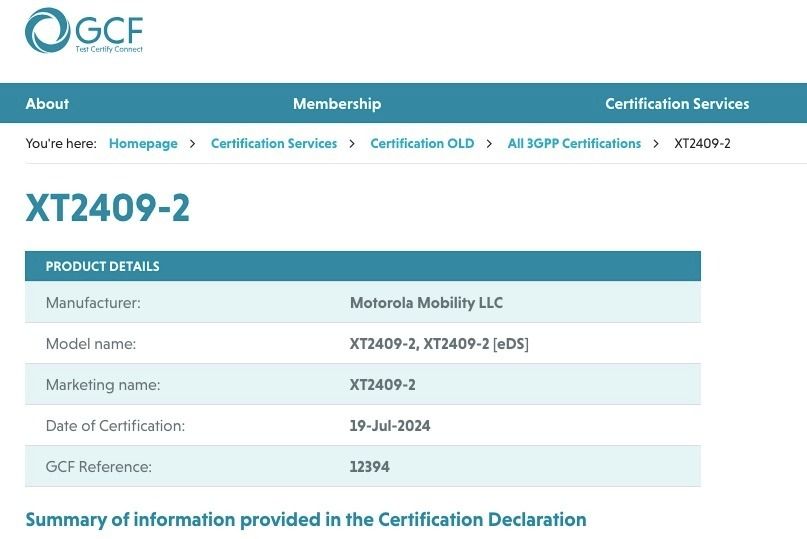The height and width of the screenshot is (539, 807).
Task: Open the Certification Services menu
Action: click(x=677, y=103)
